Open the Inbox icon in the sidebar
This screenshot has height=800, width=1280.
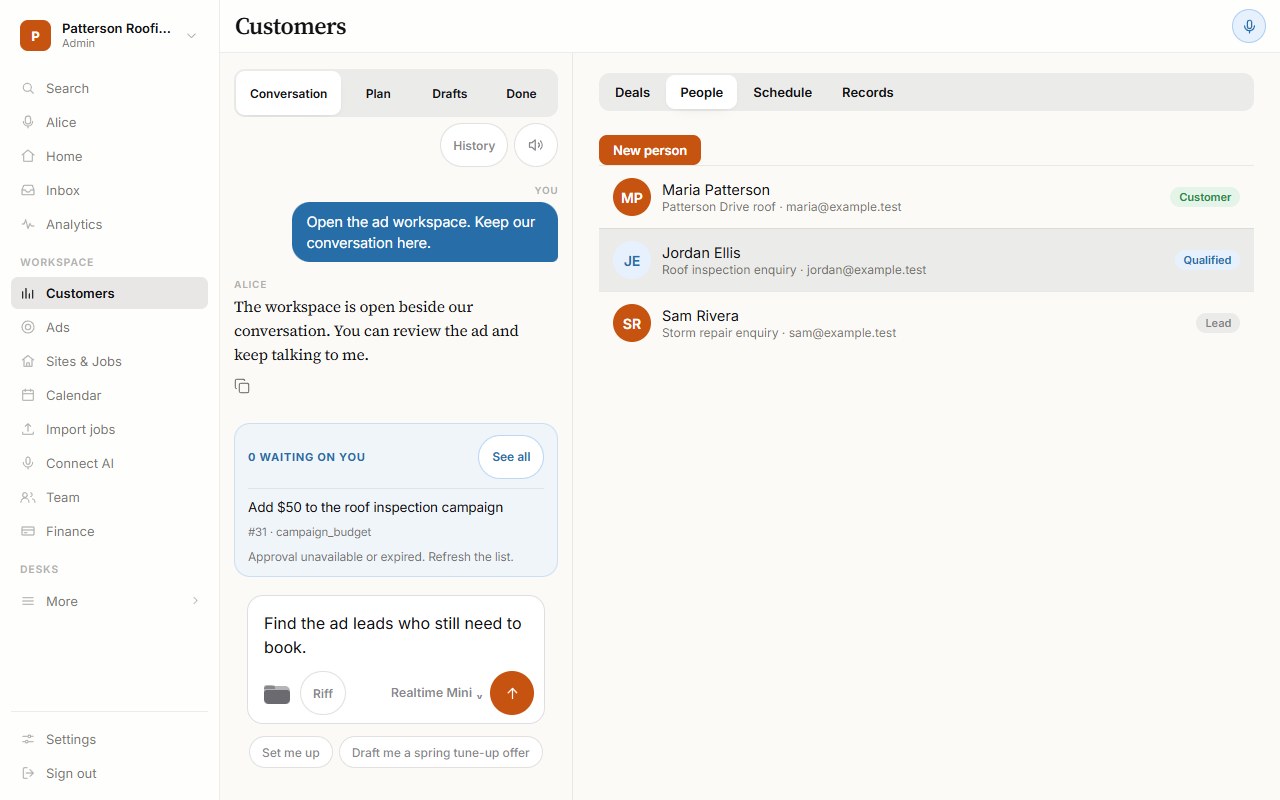[x=28, y=190]
